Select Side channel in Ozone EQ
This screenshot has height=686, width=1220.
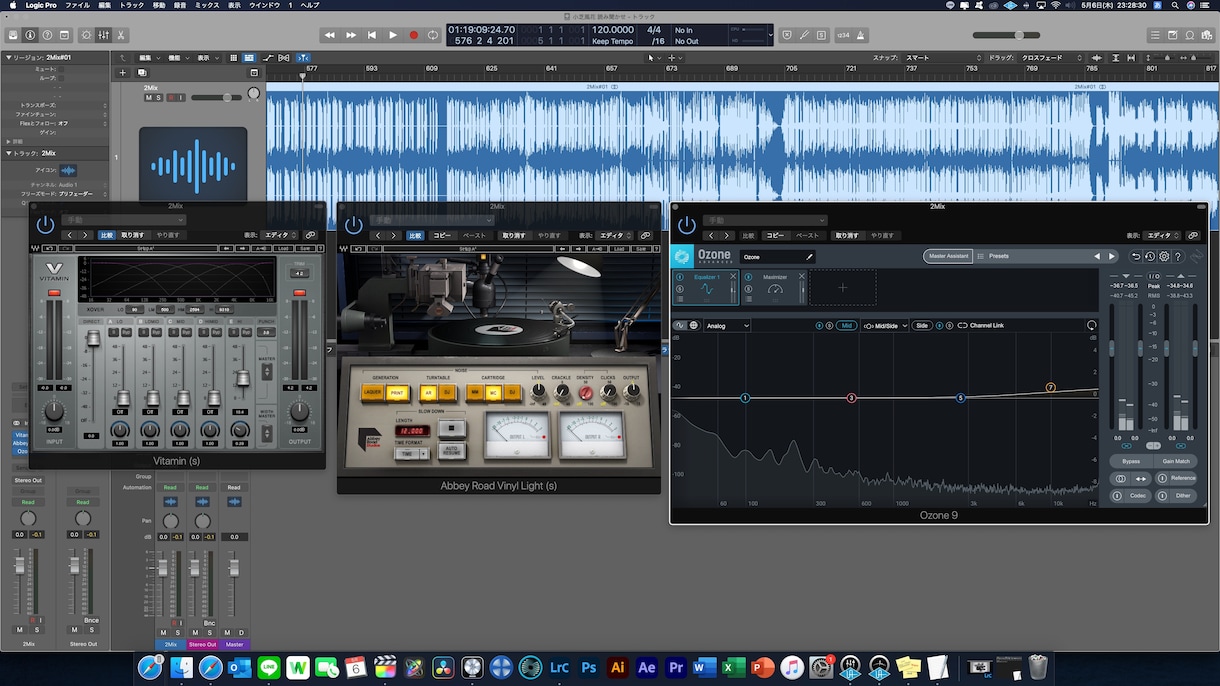coord(921,325)
